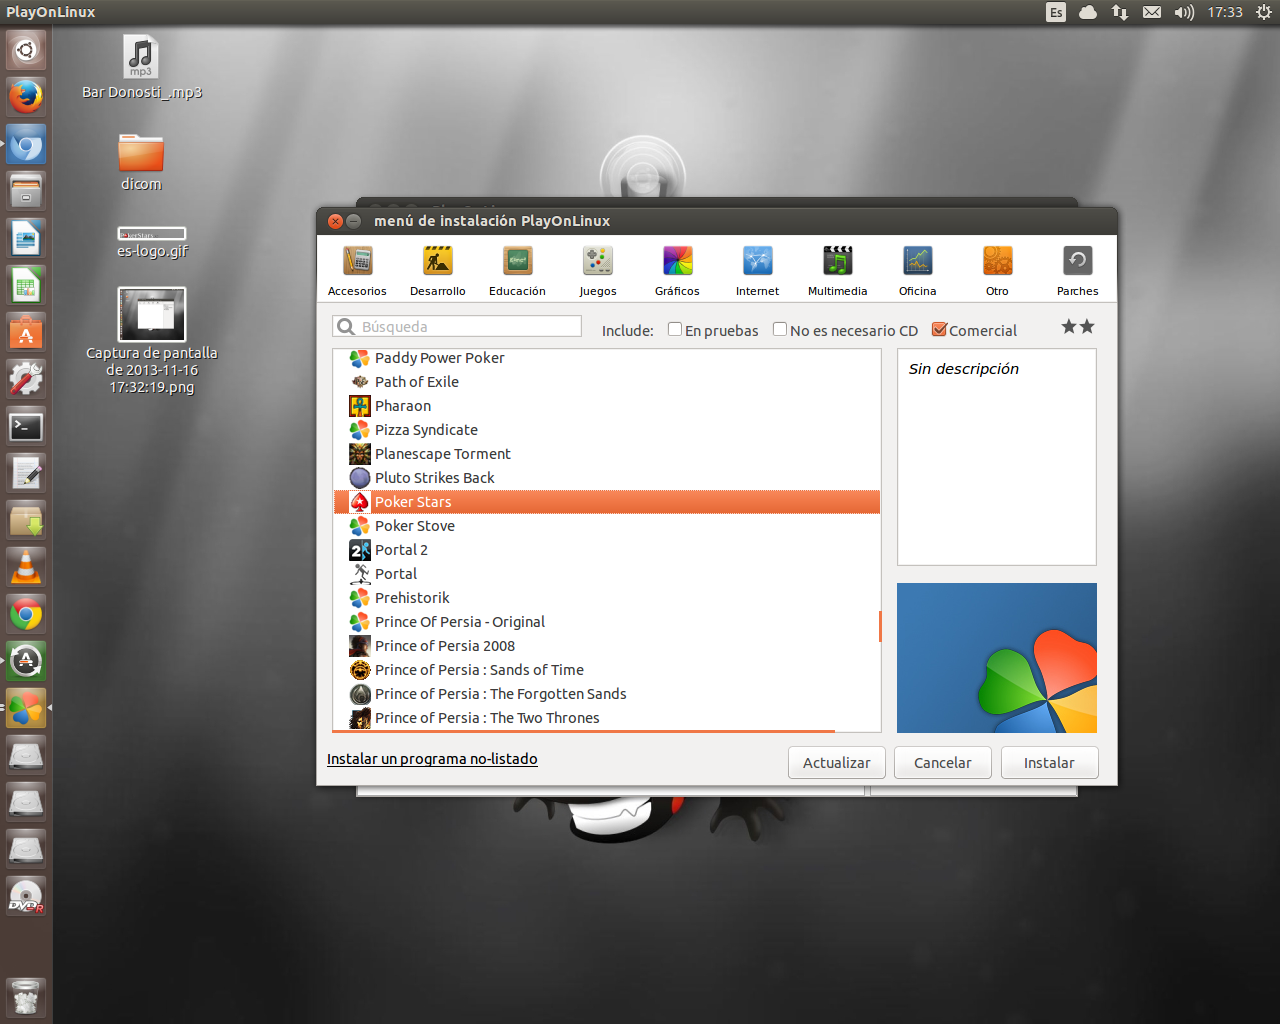Open the Es keyboard layout indicator
The height and width of the screenshot is (1024, 1280).
(x=1056, y=12)
